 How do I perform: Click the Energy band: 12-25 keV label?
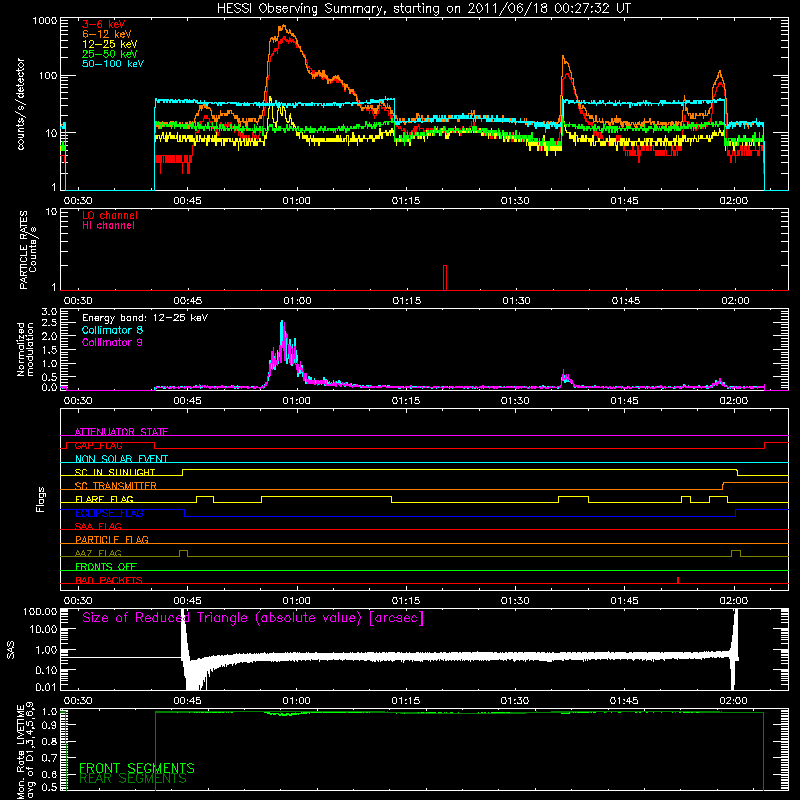pyautogui.click(x=145, y=318)
